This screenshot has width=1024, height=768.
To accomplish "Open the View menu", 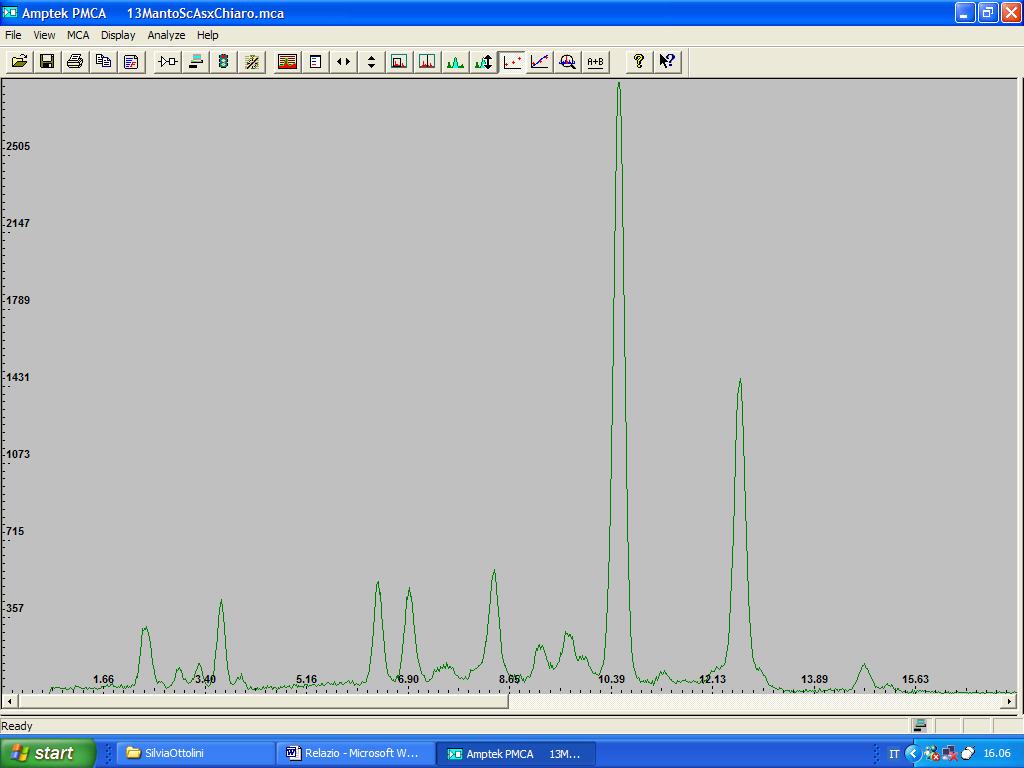I will 44,35.
